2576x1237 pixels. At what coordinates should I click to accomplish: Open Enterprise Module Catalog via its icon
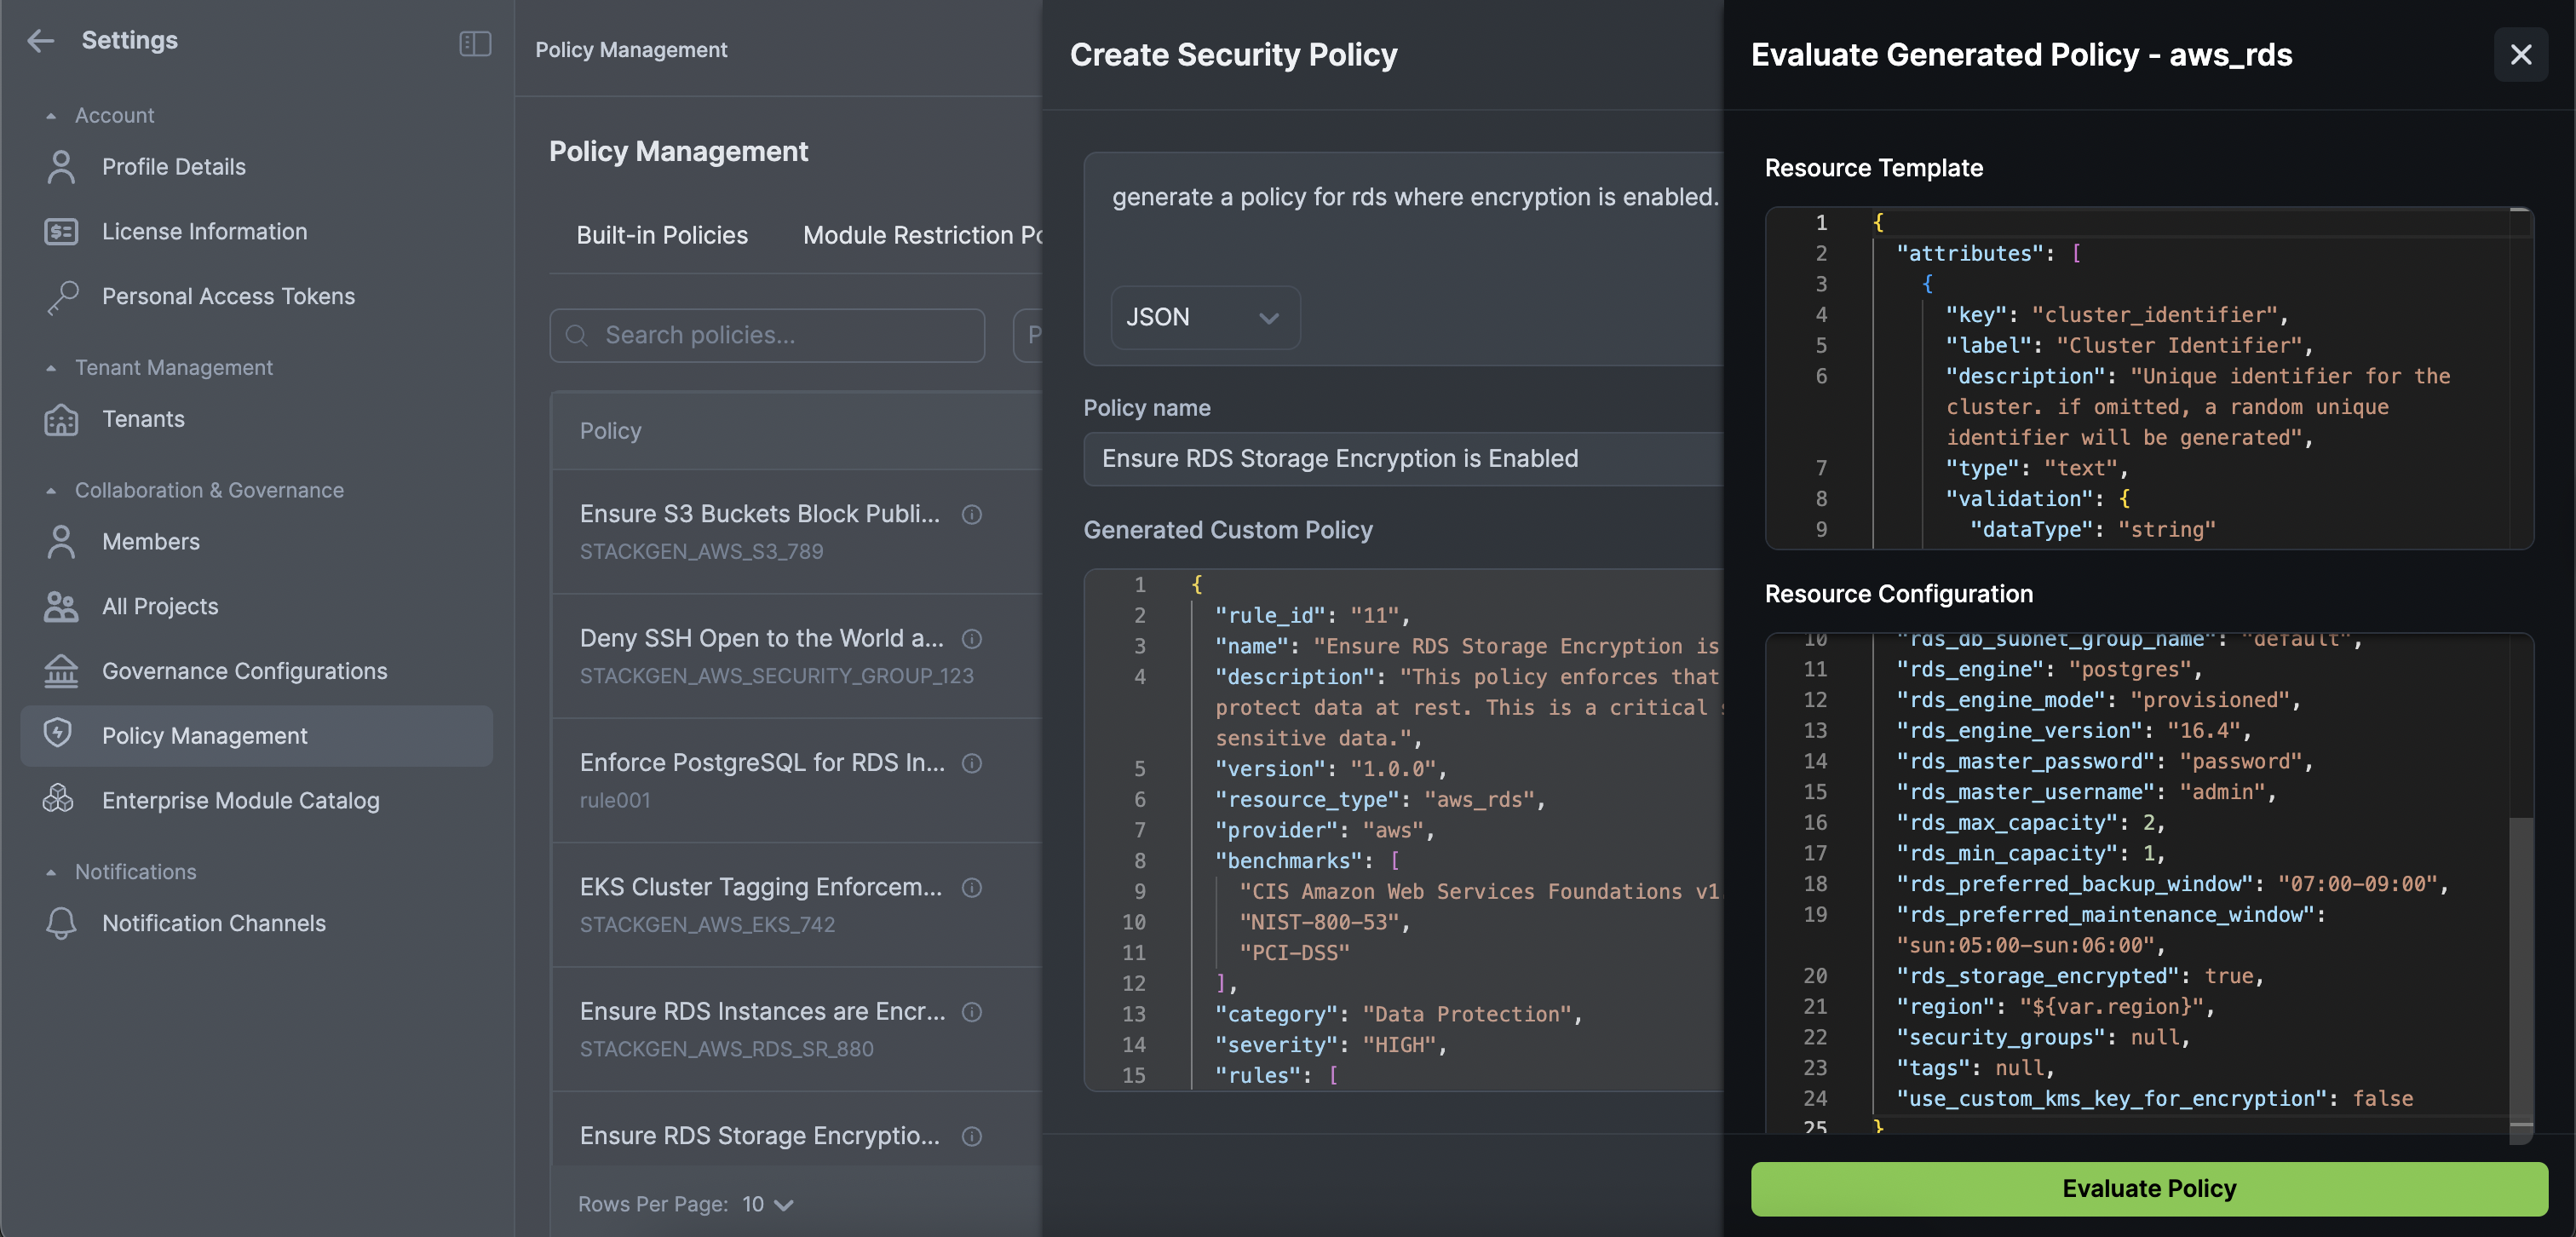[x=60, y=800]
